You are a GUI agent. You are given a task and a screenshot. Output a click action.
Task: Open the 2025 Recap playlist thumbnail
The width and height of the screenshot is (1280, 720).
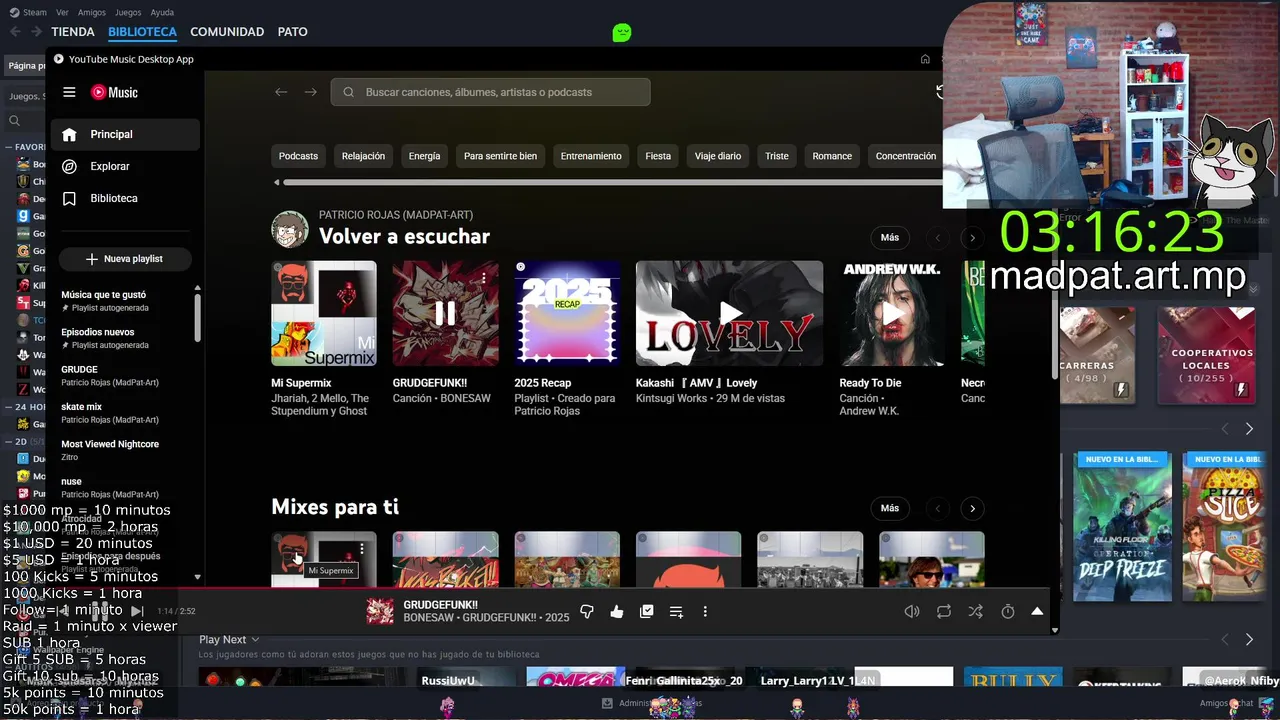tap(567, 313)
